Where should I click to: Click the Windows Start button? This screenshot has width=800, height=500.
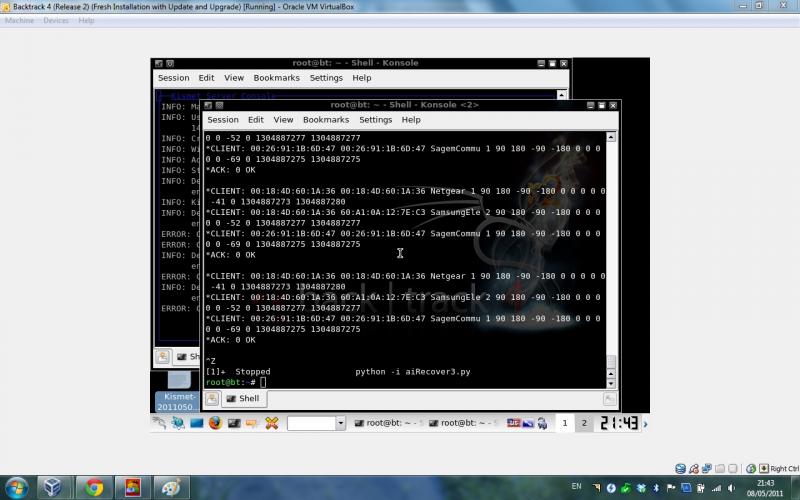click(x=17, y=487)
